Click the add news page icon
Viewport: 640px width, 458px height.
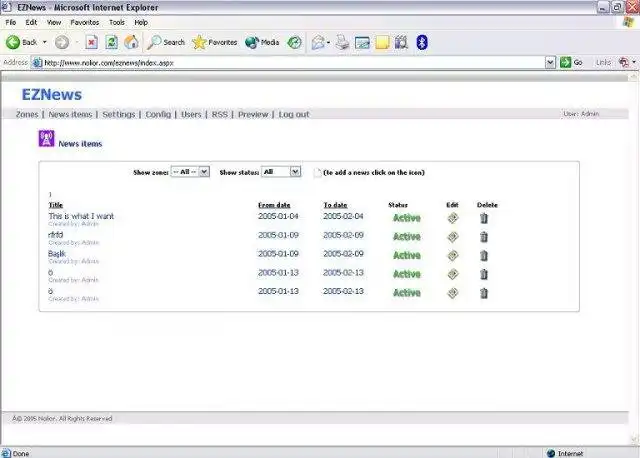click(x=317, y=173)
